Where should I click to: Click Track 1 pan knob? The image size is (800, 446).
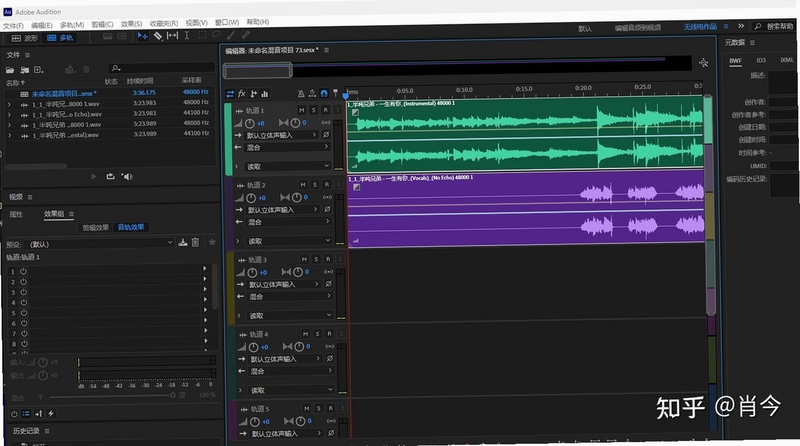point(295,122)
